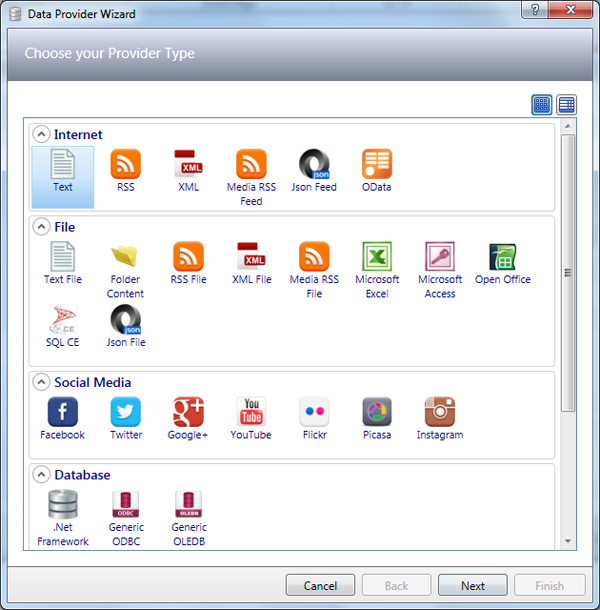
Task: Choose the Folder Content provider
Action: tap(125, 270)
